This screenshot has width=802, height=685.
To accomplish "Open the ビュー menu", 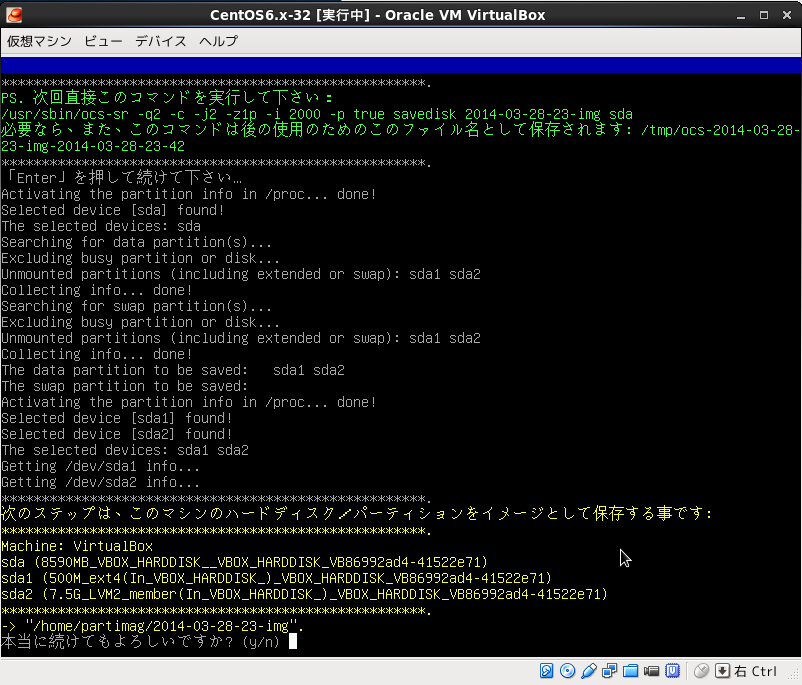I will (x=104, y=41).
